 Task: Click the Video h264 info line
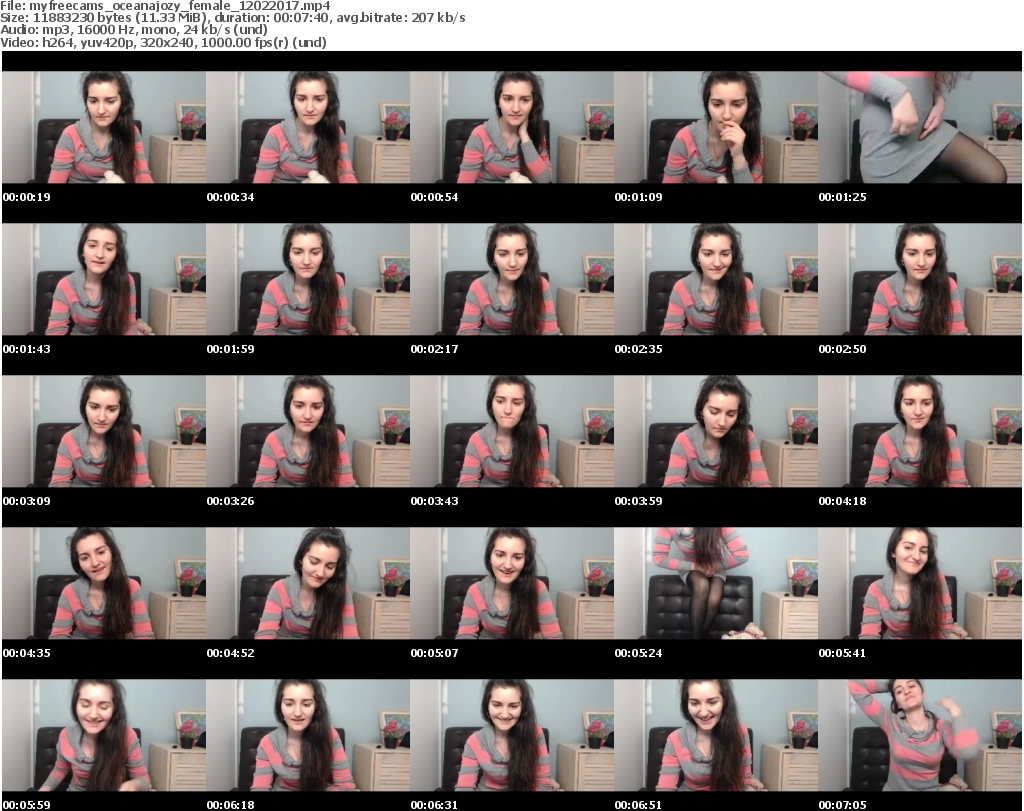(x=163, y=42)
